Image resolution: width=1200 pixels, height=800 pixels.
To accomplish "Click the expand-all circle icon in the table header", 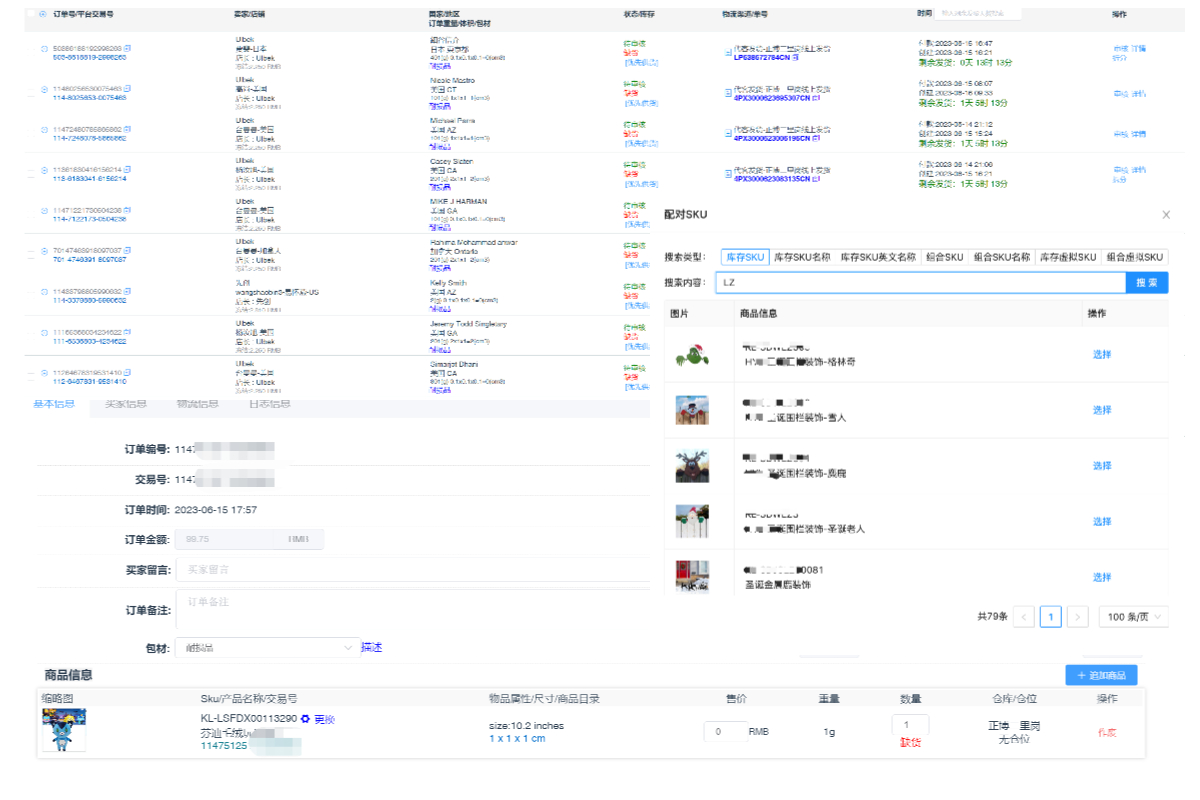I will point(41,15).
